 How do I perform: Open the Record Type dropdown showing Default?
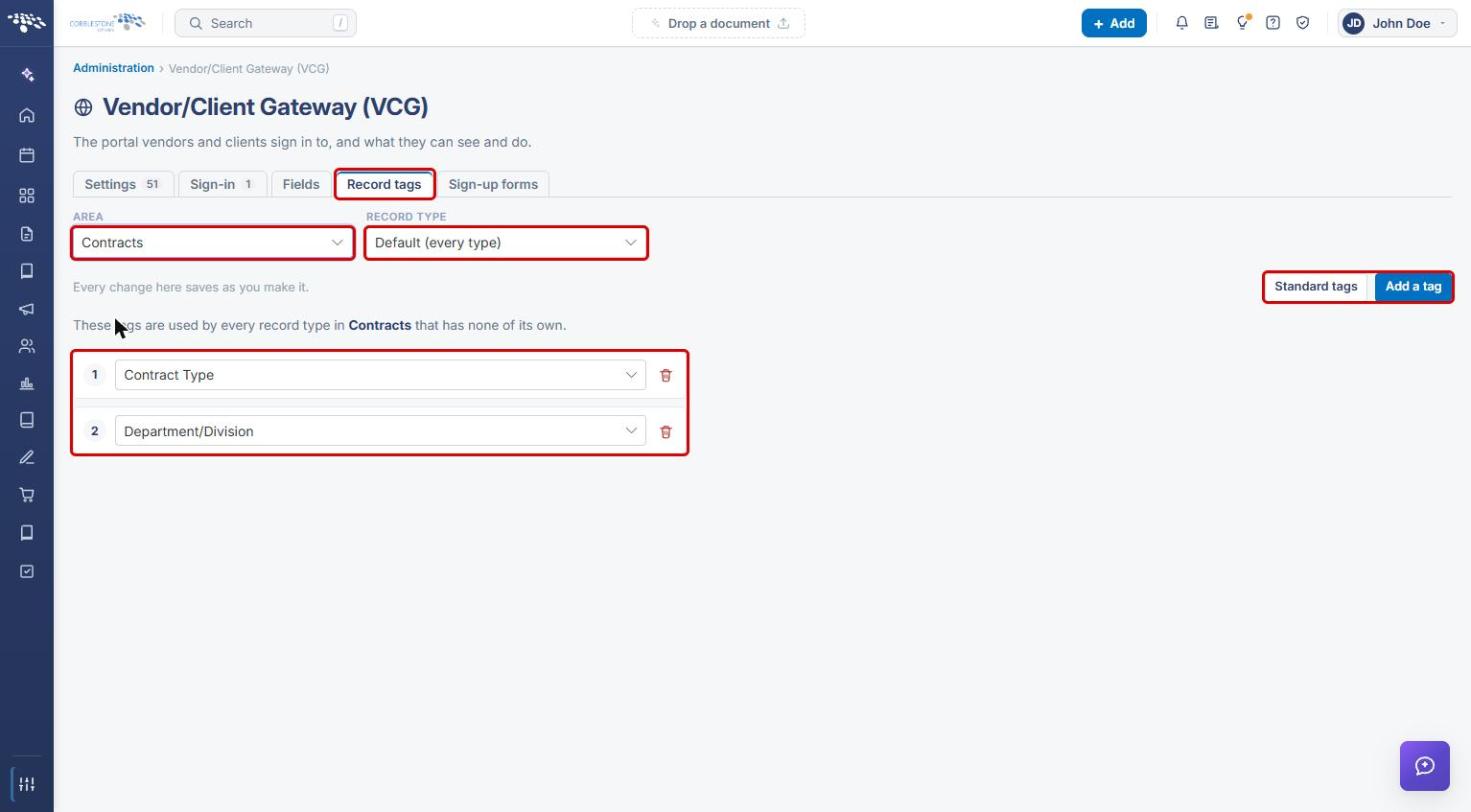click(x=506, y=243)
